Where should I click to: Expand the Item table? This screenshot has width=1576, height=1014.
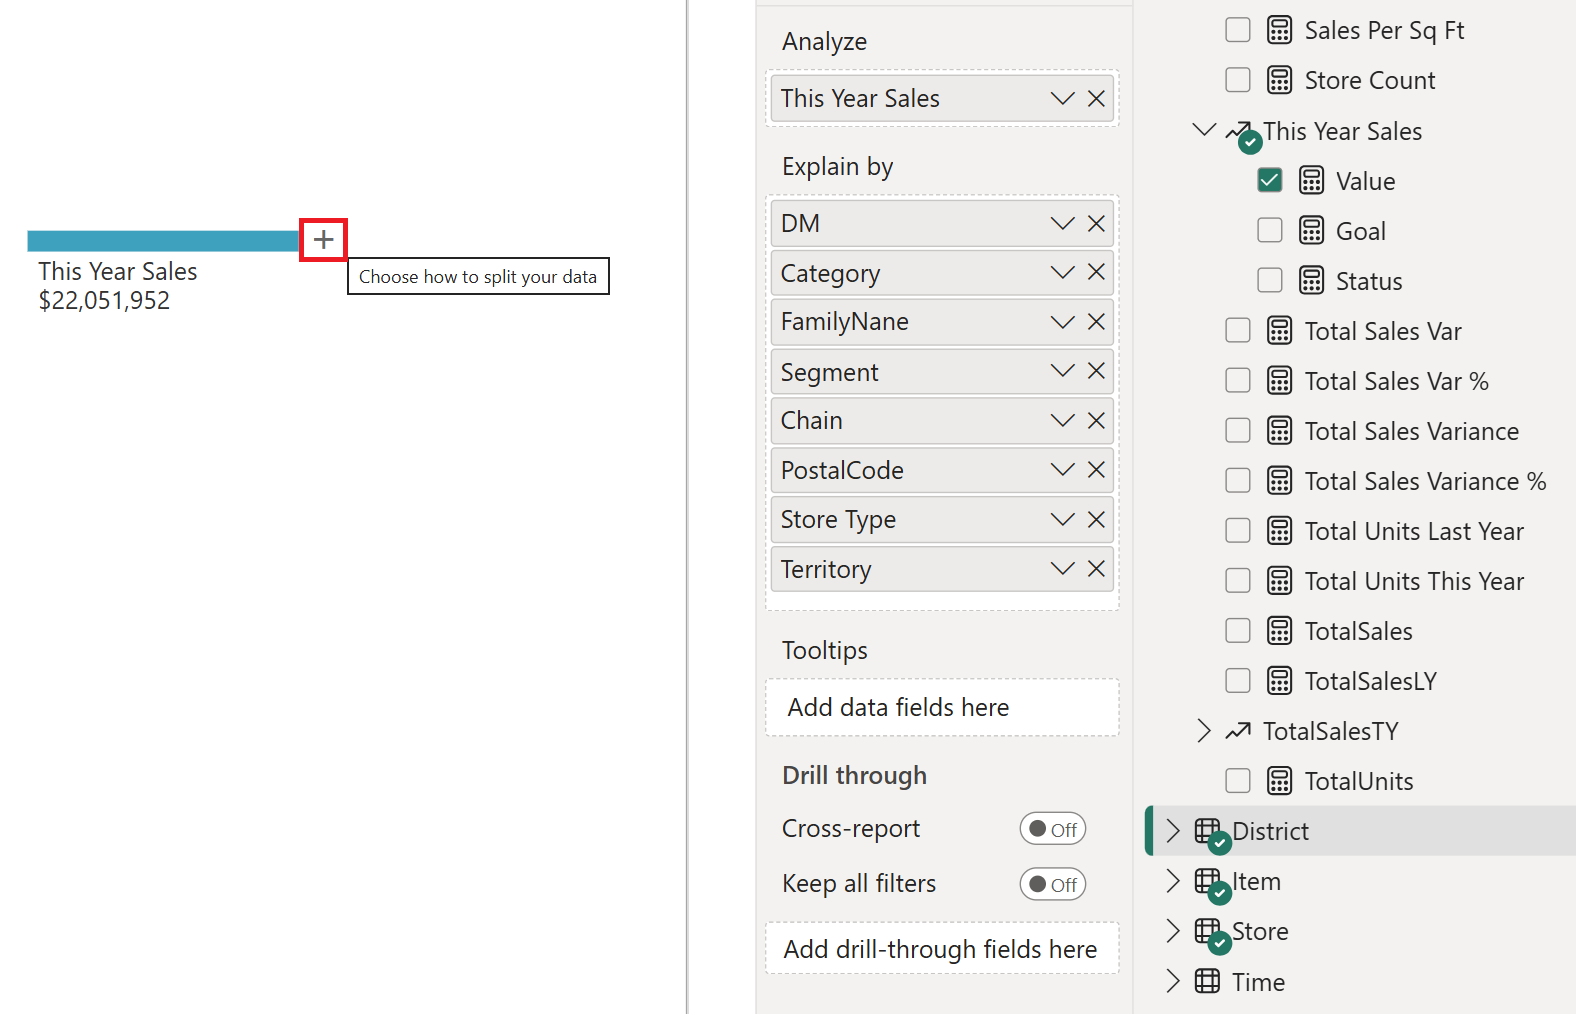(x=1173, y=881)
